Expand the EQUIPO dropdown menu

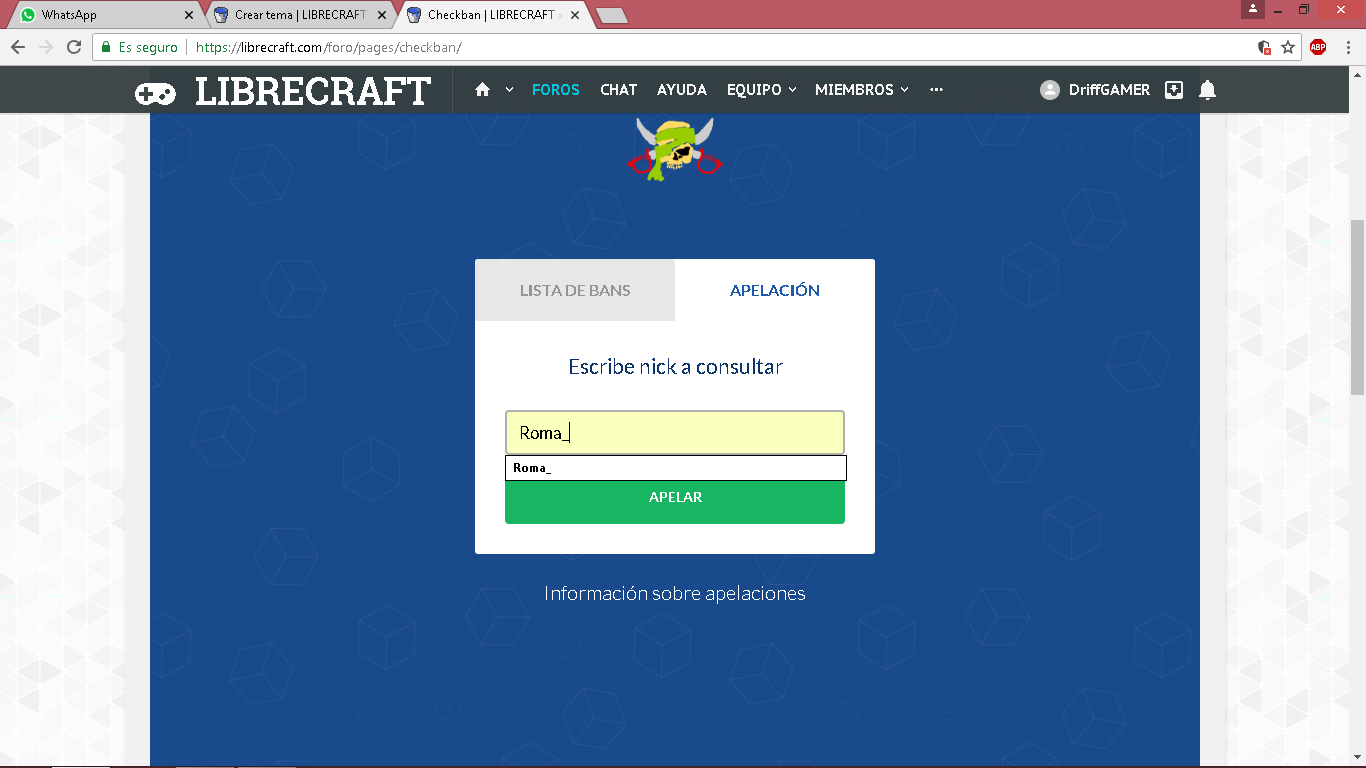(762, 89)
